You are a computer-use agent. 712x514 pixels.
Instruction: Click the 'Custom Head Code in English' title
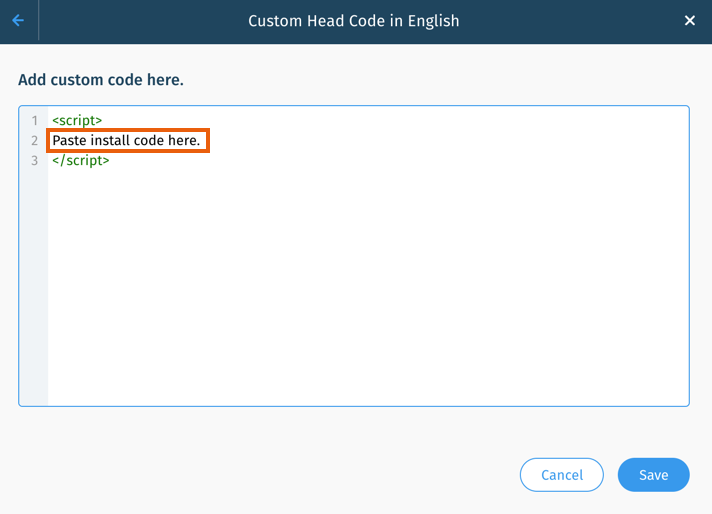click(x=354, y=21)
